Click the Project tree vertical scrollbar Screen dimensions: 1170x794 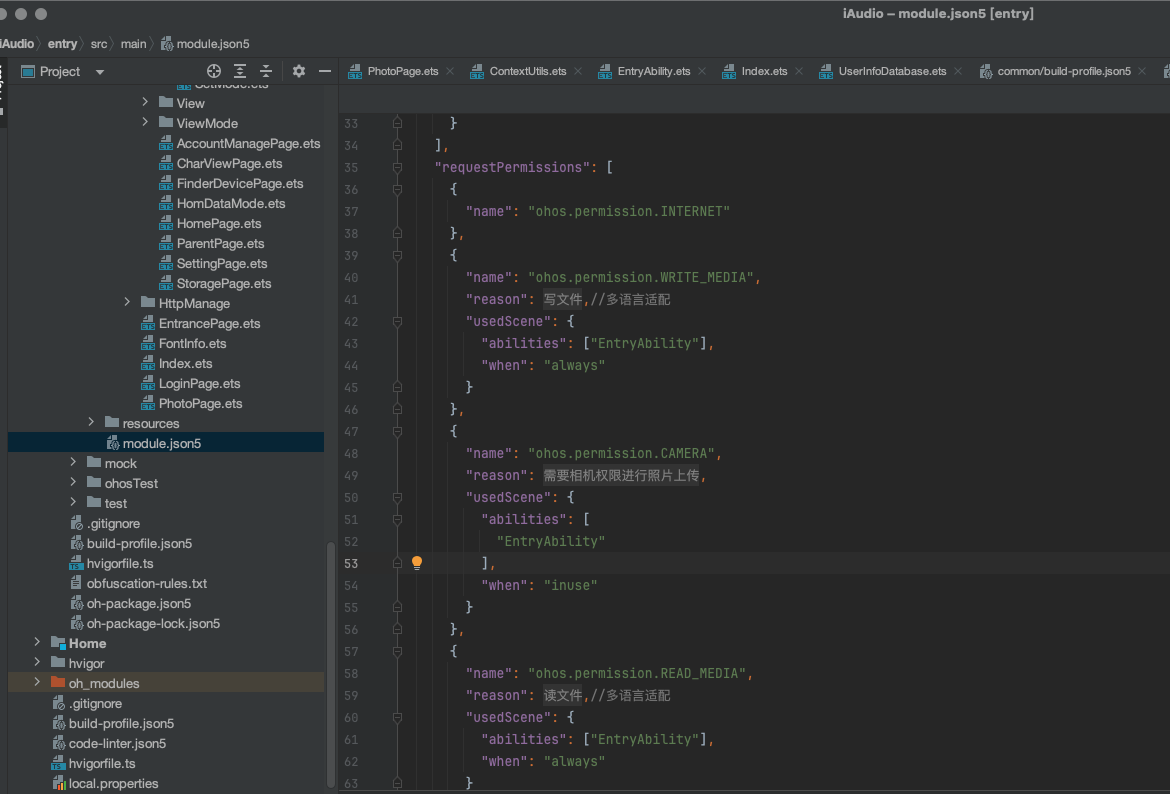pyautogui.click(x=331, y=664)
